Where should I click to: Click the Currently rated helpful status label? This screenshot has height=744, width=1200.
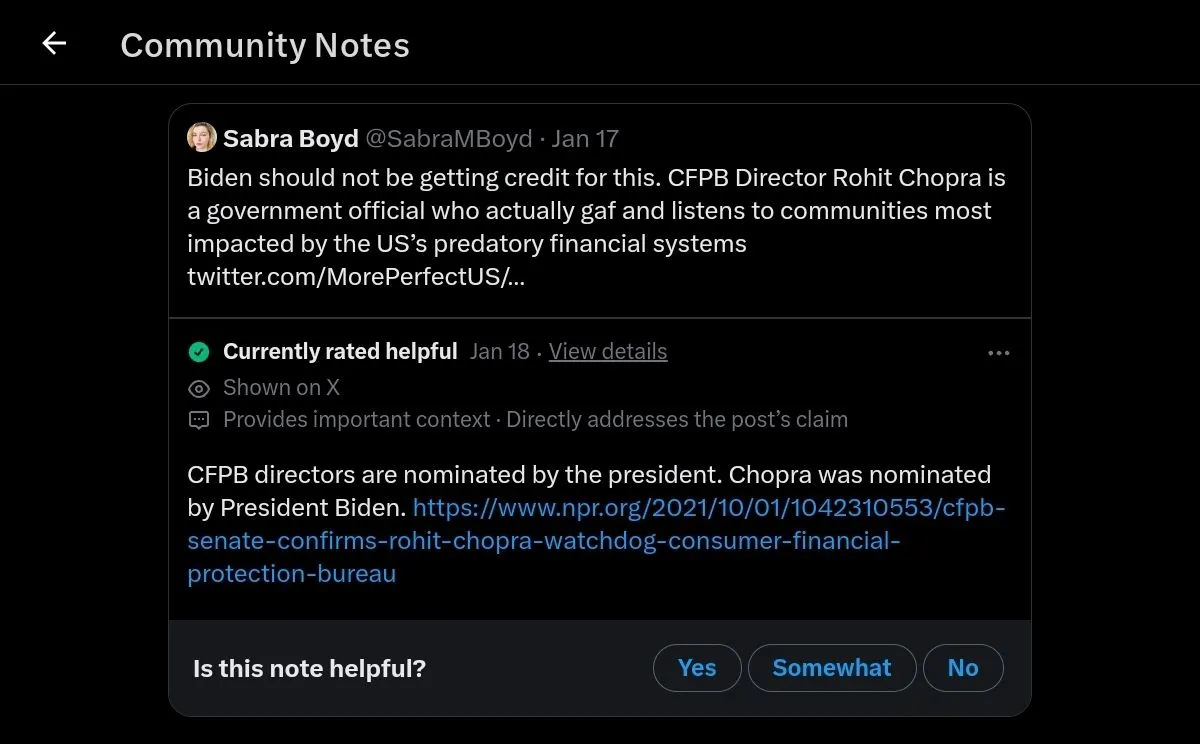tap(340, 351)
